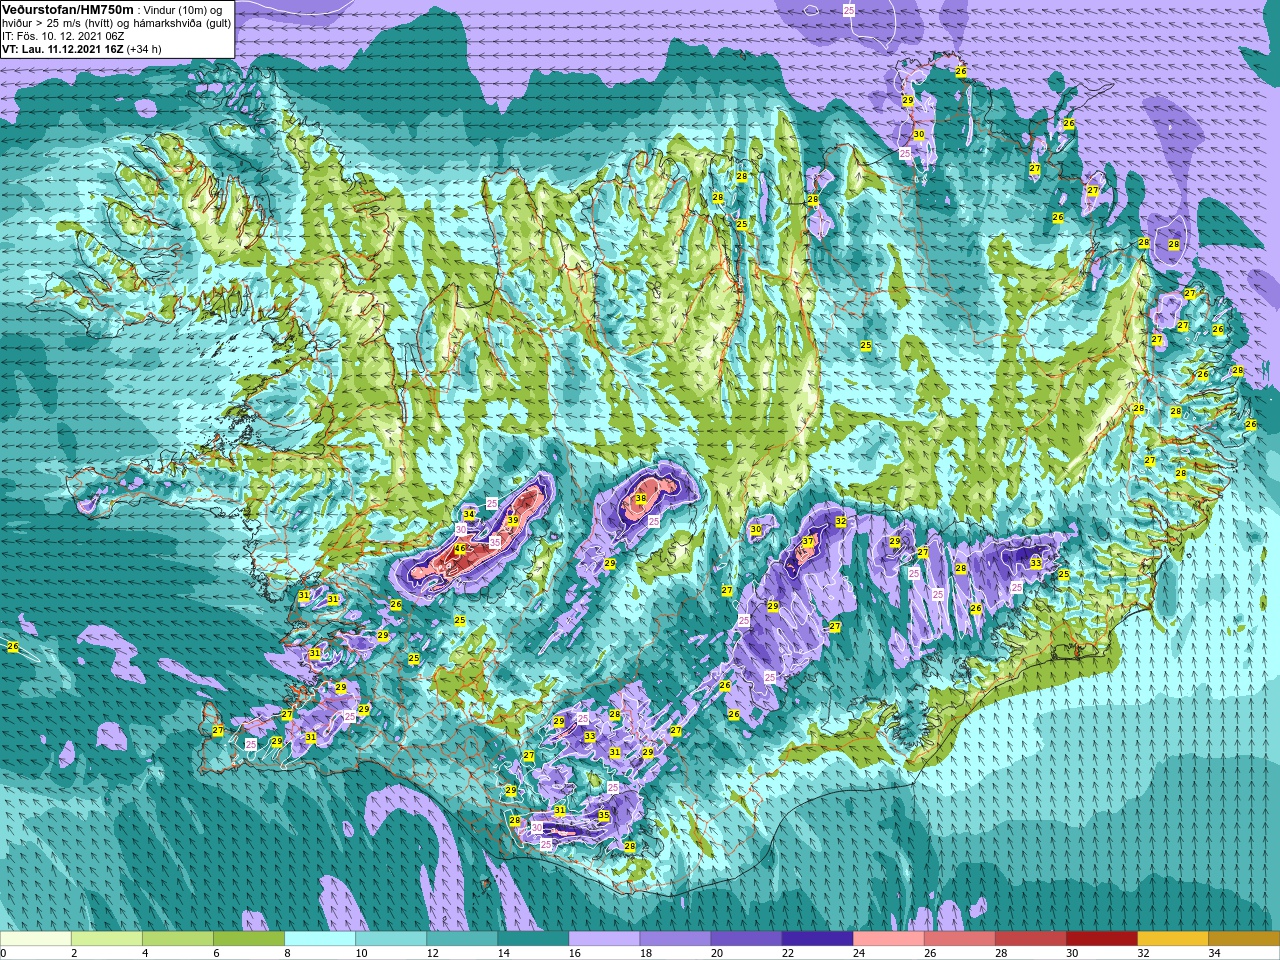Pick the 20–22 m/s violet legend swatch
The image size is (1280, 960).
click(746, 939)
